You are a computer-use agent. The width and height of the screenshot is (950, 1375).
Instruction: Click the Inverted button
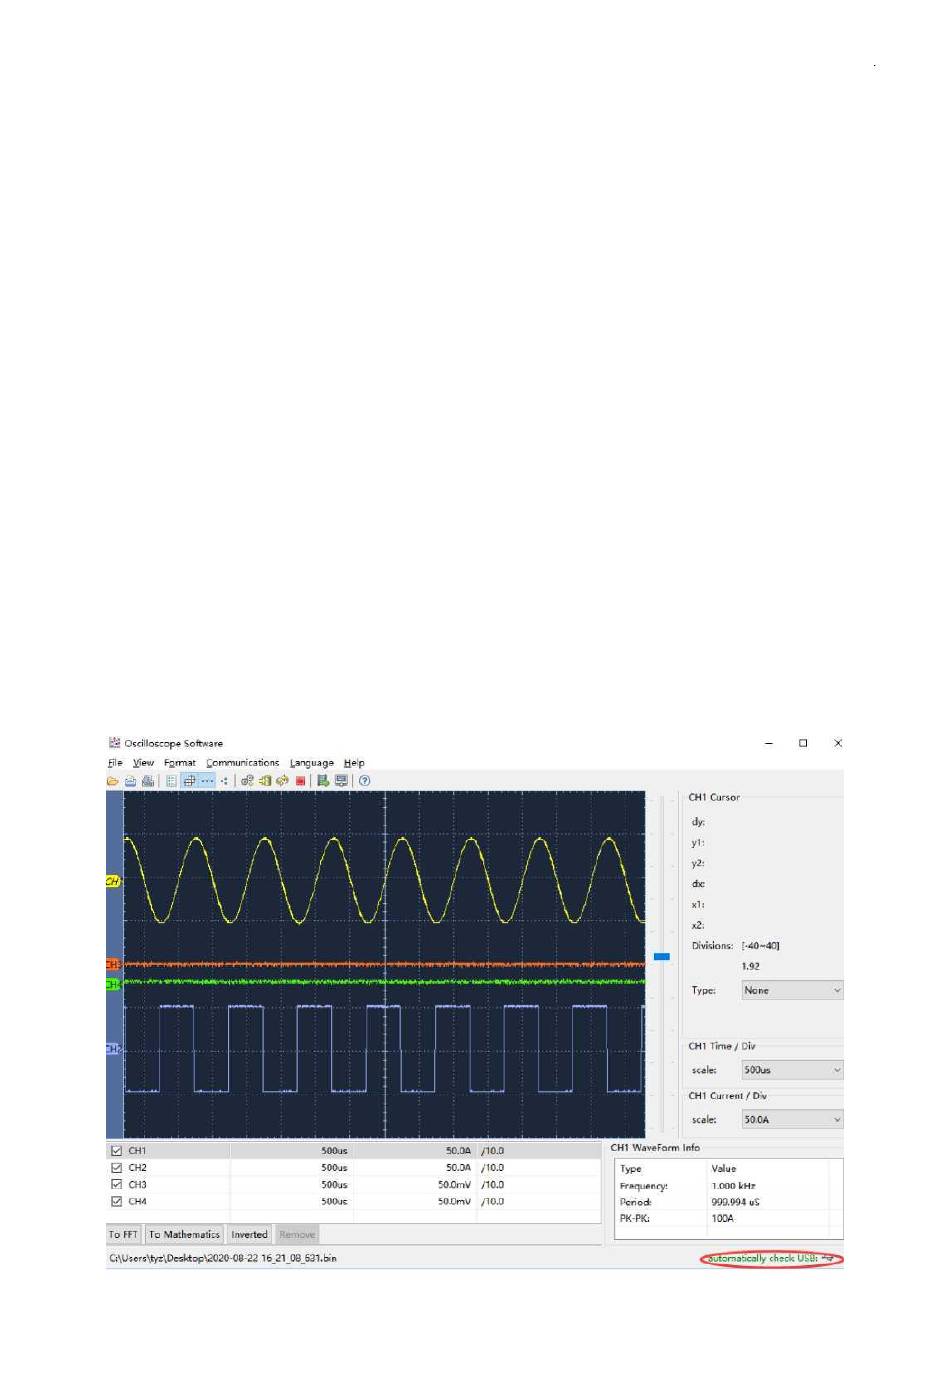tap(249, 1235)
